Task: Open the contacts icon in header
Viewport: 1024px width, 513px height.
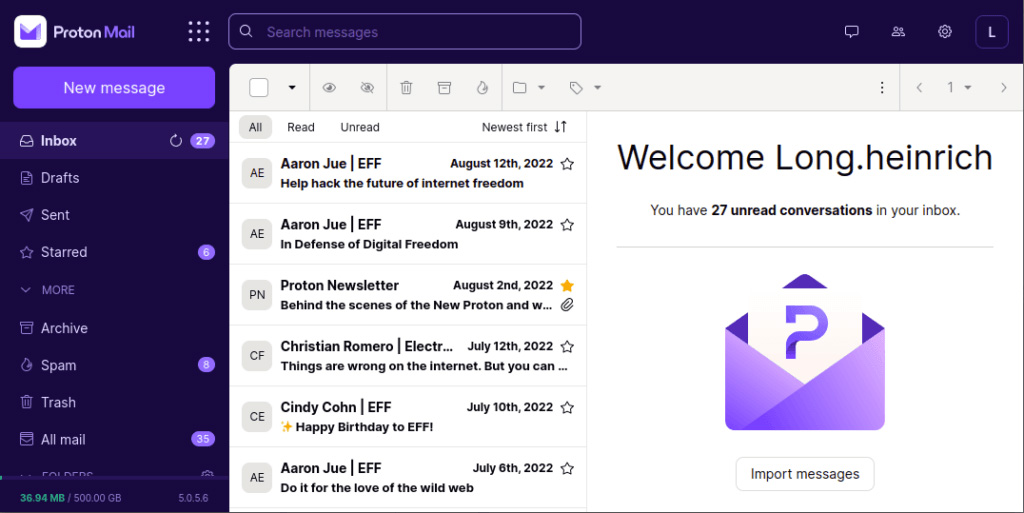Action: [x=898, y=32]
